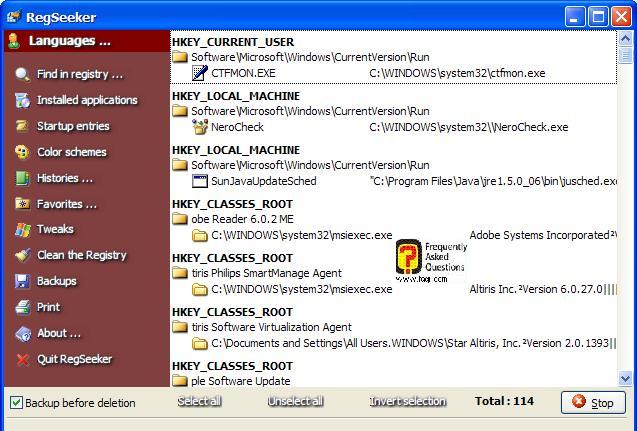
Task: Click the RegSeeker title bar application icon
Action: 14,17
